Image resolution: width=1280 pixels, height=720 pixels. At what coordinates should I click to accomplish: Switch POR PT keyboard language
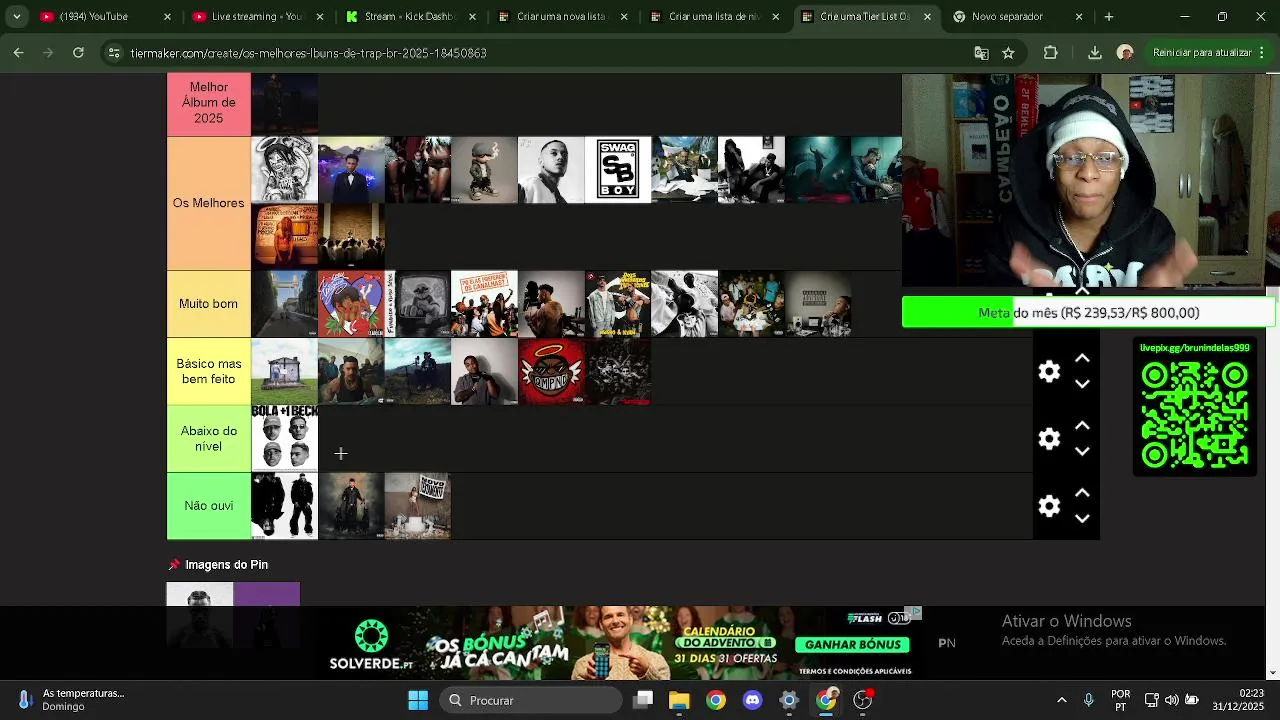[x=1121, y=700]
